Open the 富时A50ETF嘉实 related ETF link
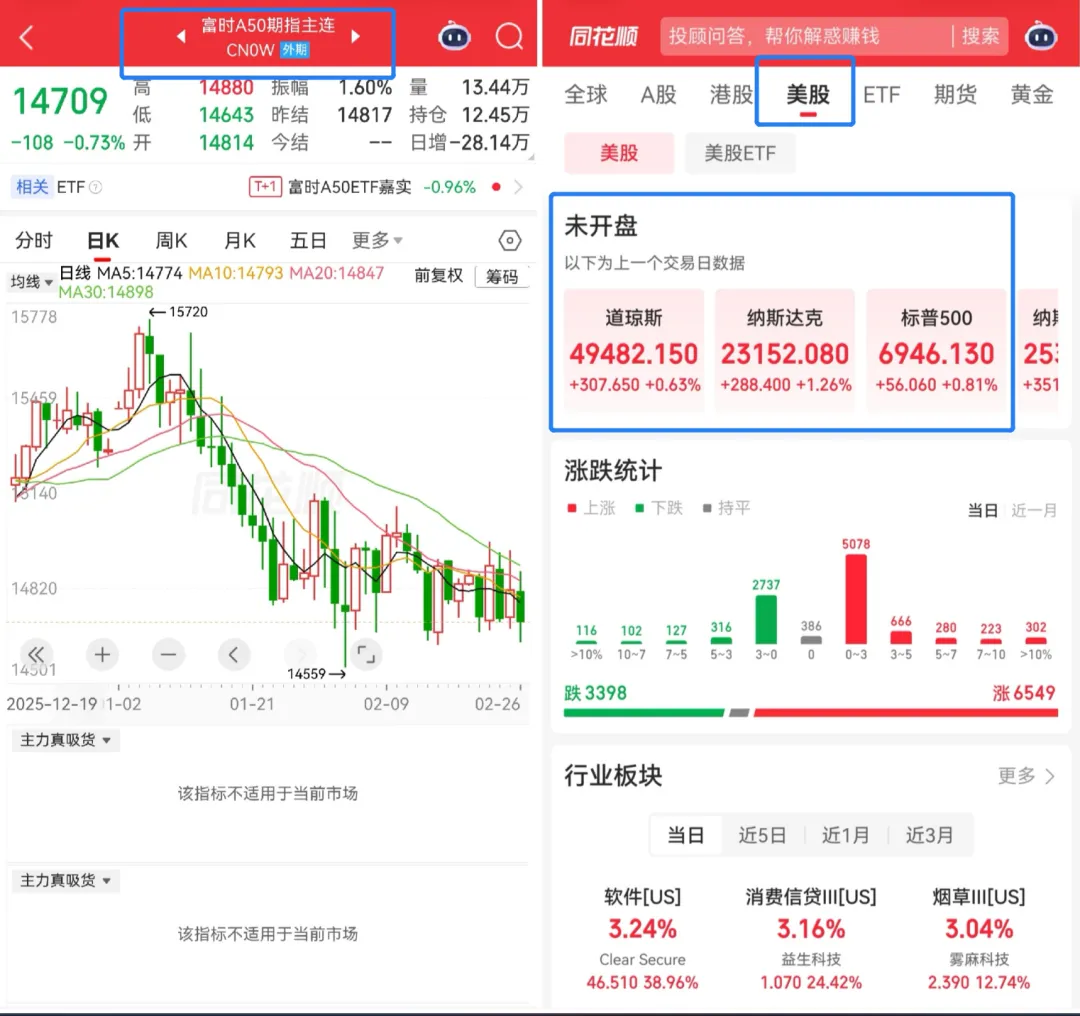Screen dimensions: 1080x1016 tap(350, 187)
